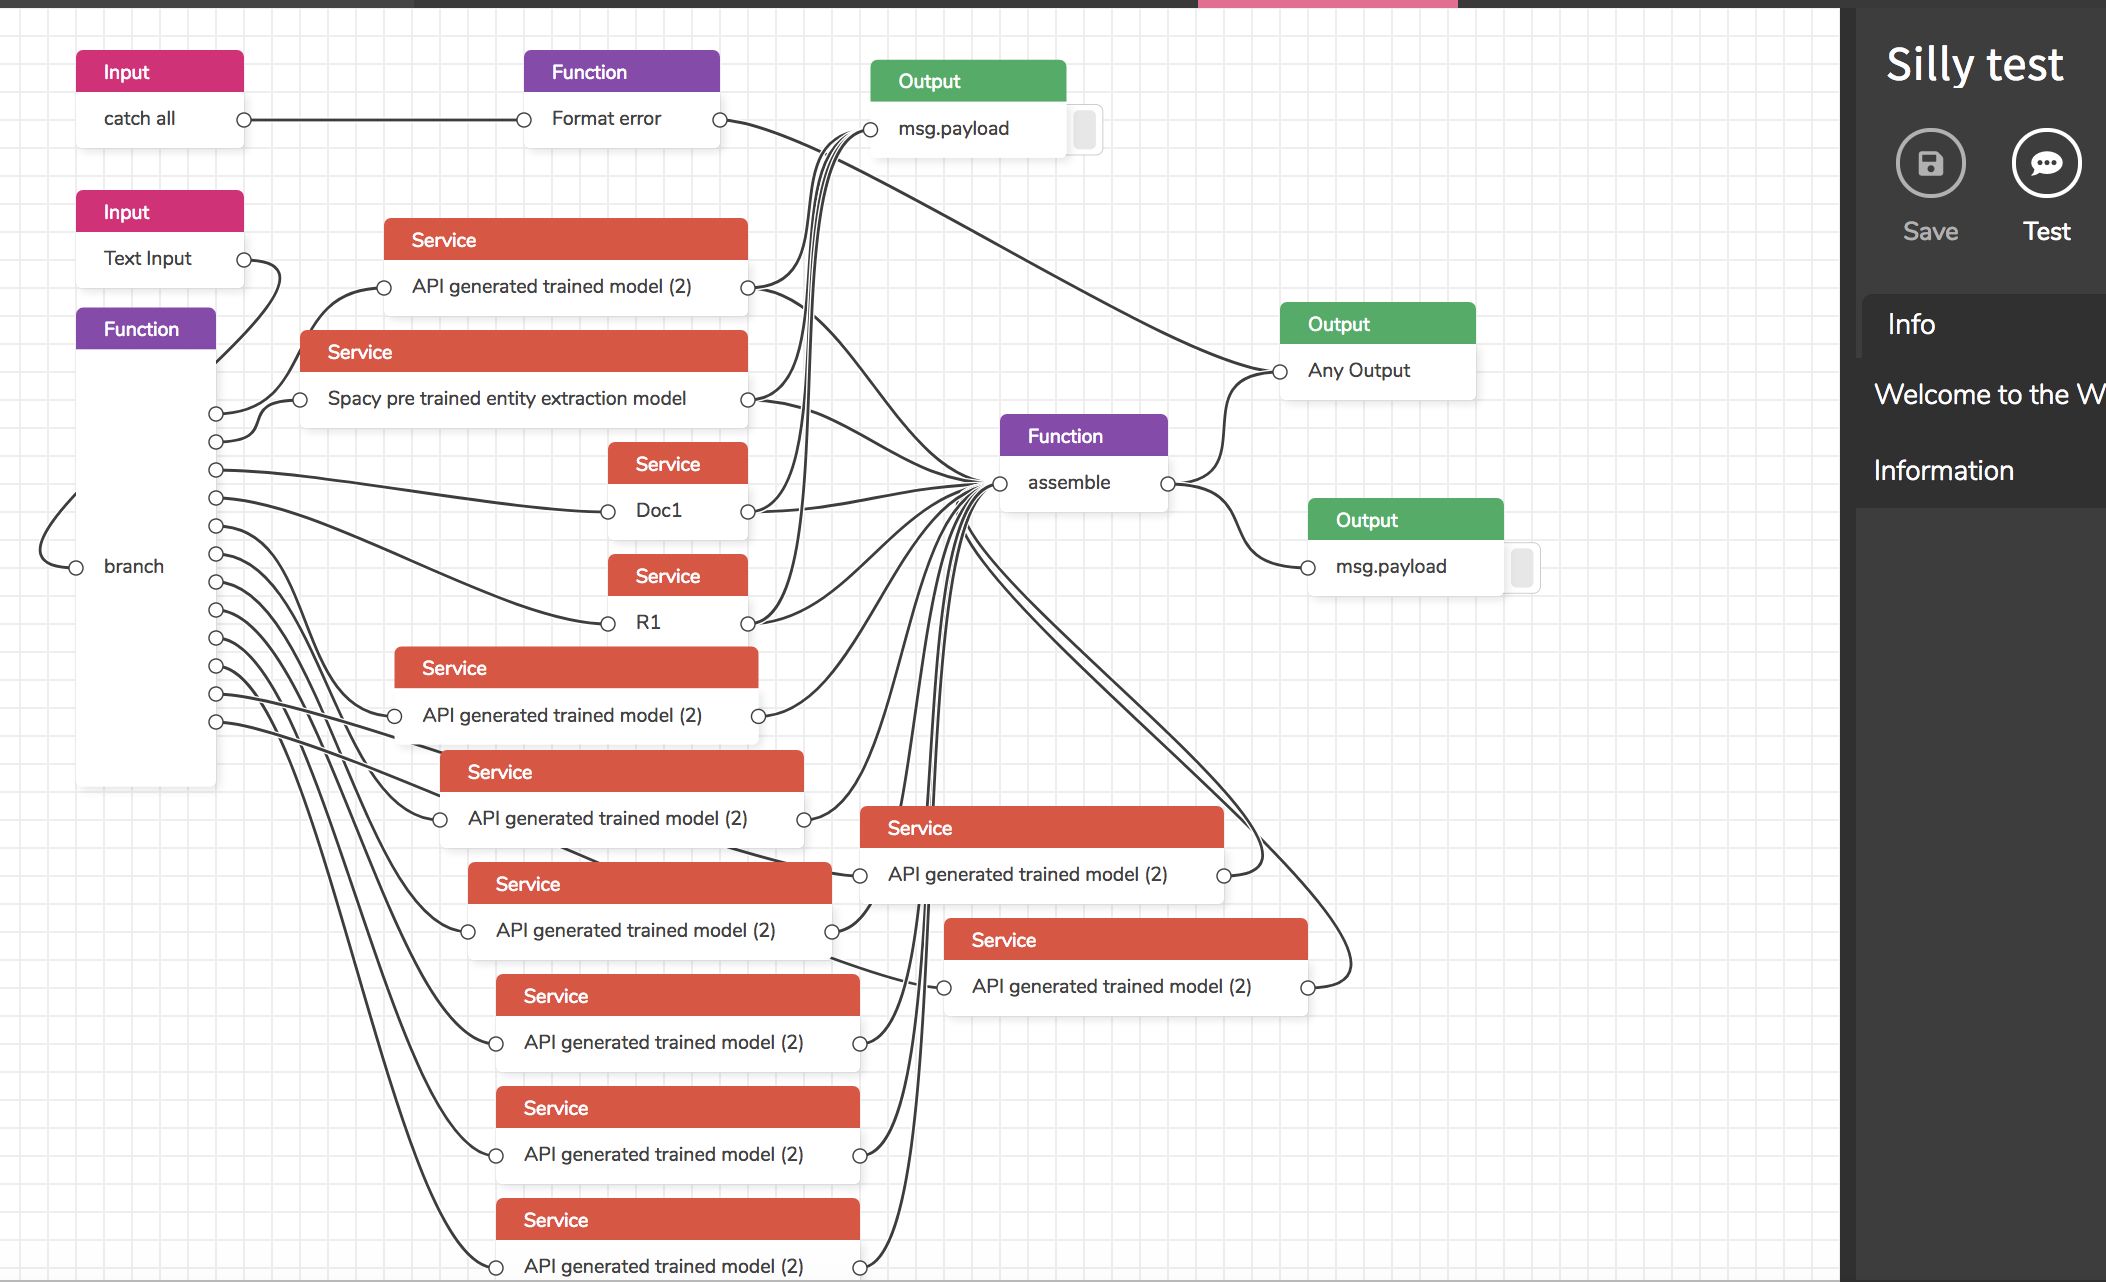
Task: Click the output port of 'Doc1'
Action: click(748, 512)
